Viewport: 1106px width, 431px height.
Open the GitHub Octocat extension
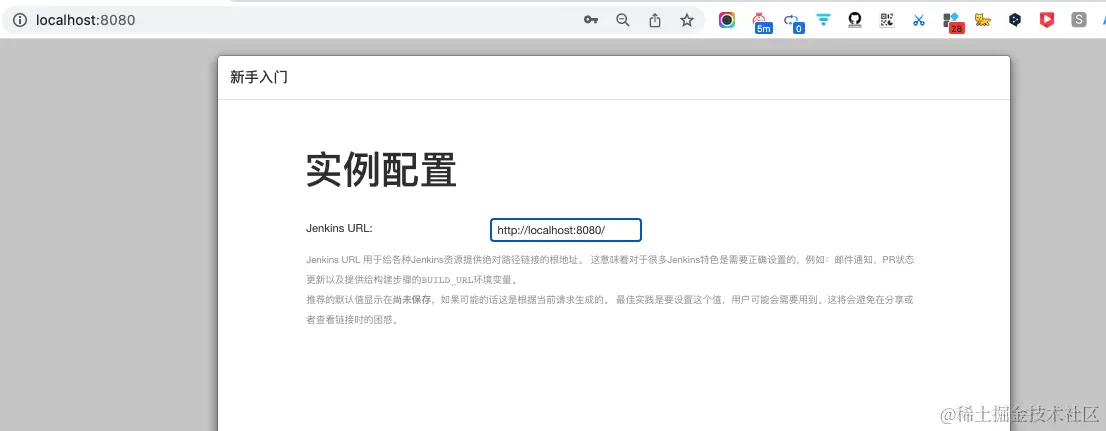point(855,20)
